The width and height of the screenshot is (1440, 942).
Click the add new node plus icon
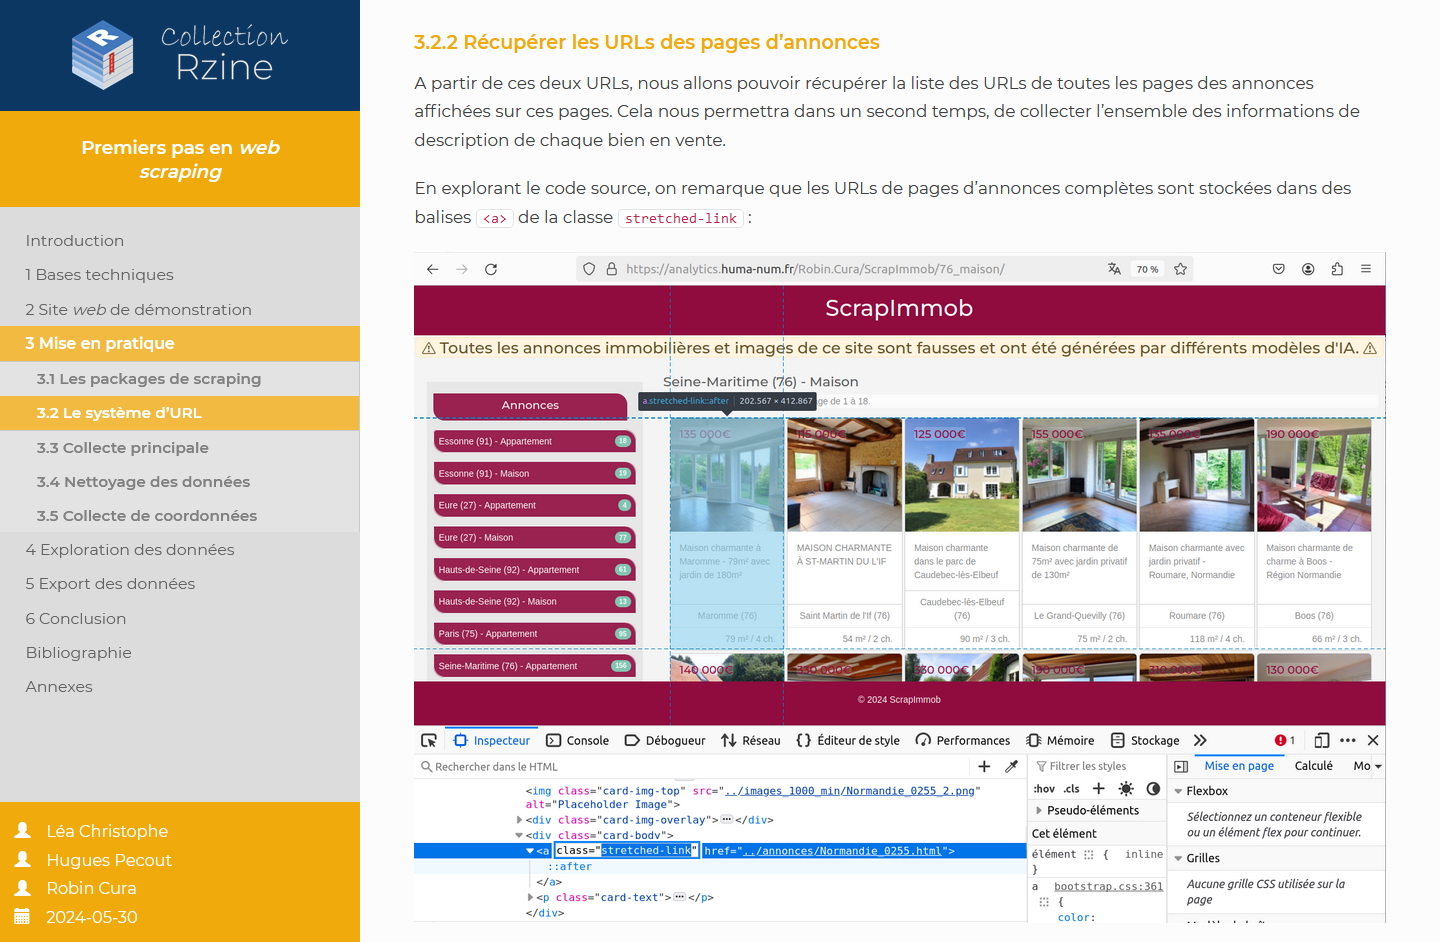(x=984, y=766)
